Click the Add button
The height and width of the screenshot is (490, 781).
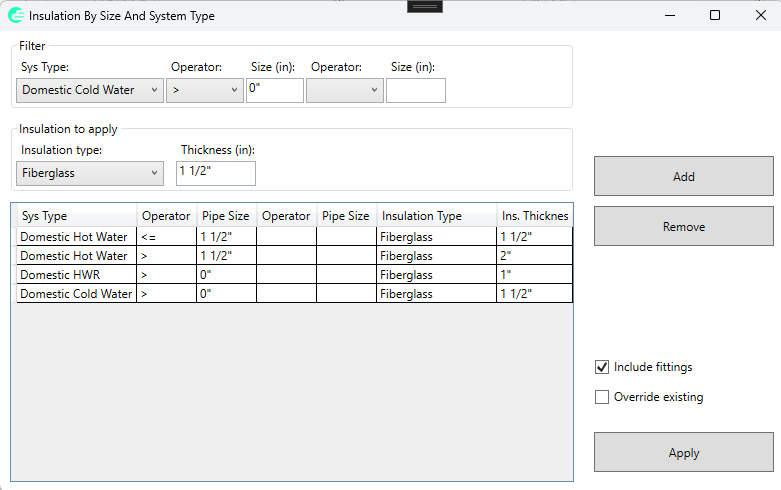[683, 176]
